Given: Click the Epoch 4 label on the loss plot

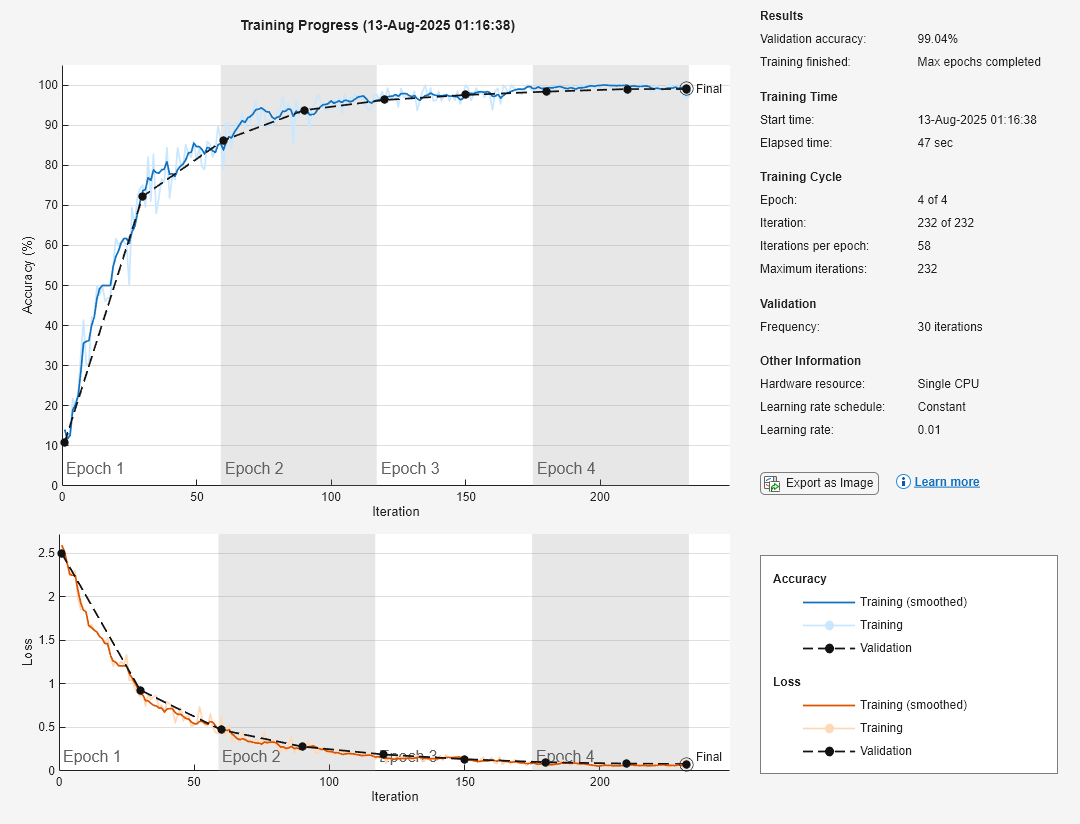Looking at the screenshot, I should [x=566, y=757].
